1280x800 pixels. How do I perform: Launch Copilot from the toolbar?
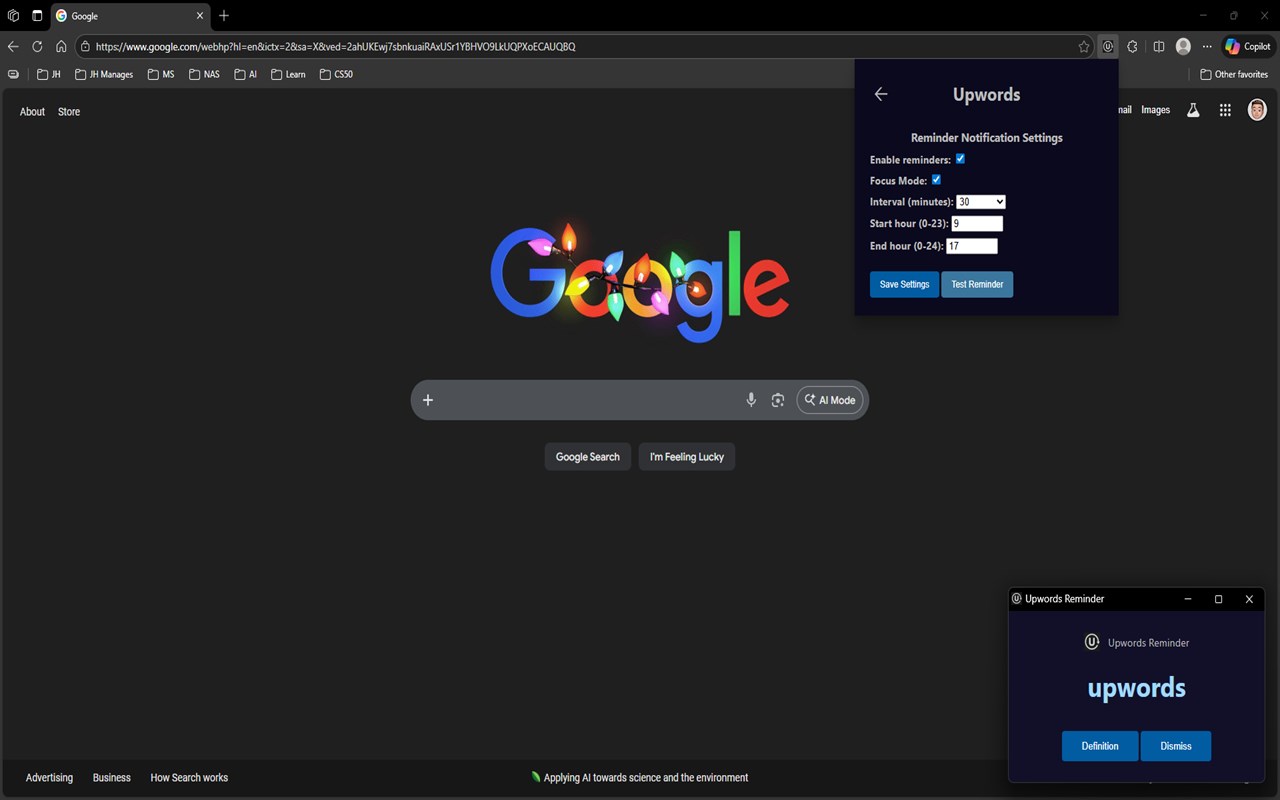(x=1248, y=46)
